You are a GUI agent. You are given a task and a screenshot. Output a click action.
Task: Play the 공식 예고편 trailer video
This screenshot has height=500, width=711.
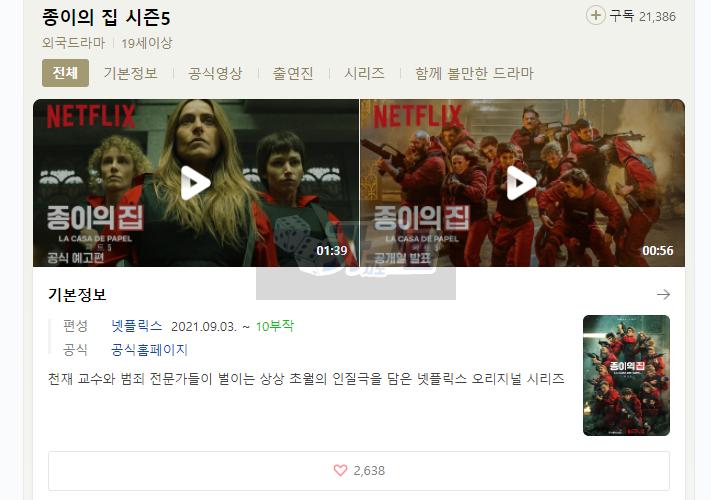[x=195, y=182]
